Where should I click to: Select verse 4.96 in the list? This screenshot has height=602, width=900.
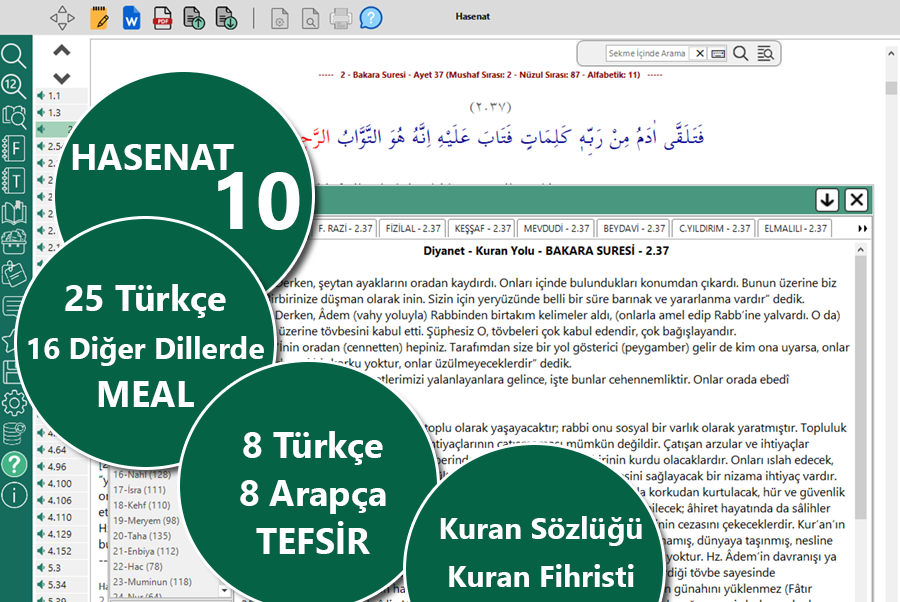(x=61, y=467)
